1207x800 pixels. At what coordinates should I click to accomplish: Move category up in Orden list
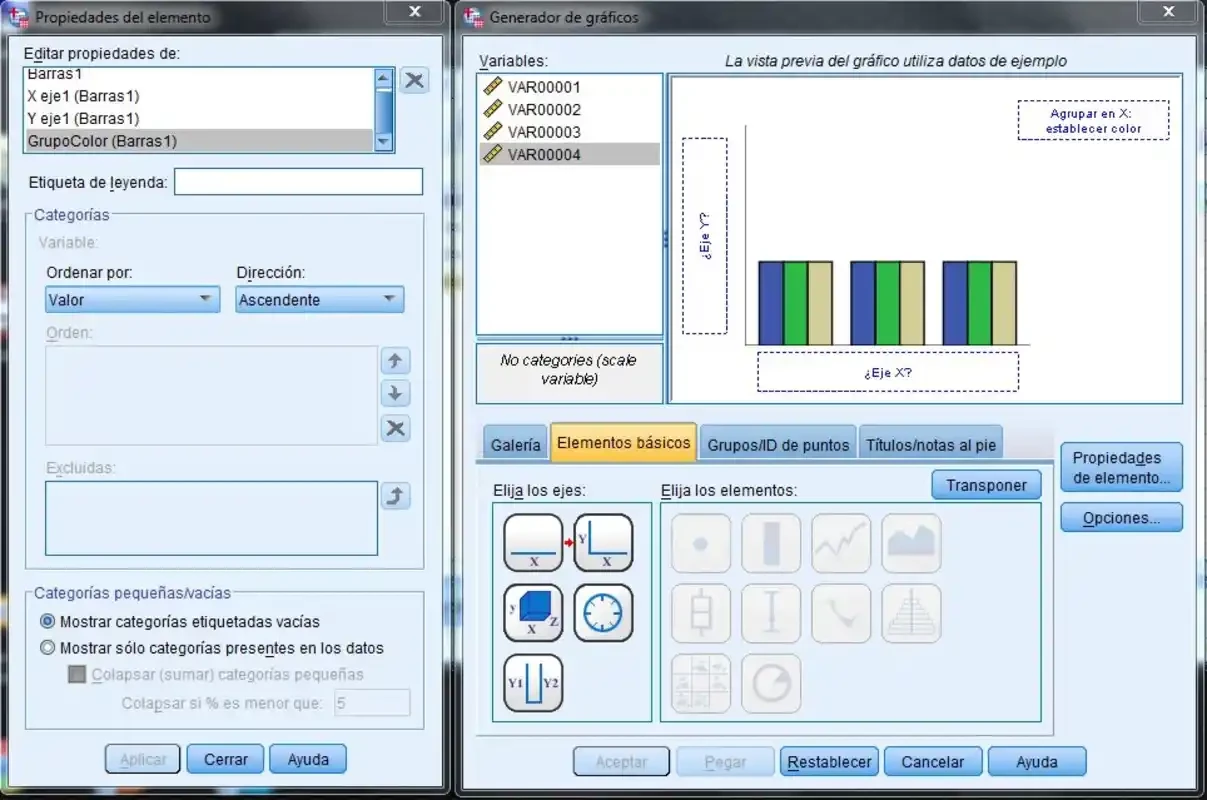tap(396, 361)
